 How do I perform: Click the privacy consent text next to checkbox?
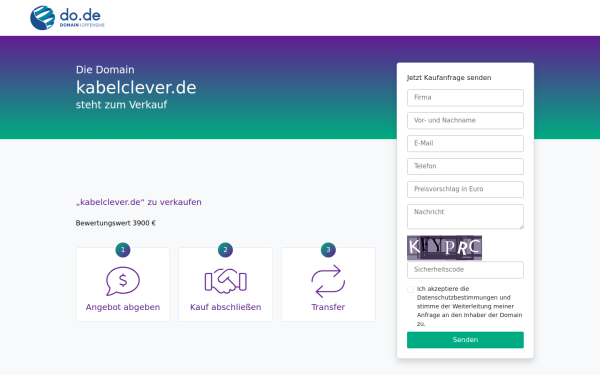click(470, 306)
